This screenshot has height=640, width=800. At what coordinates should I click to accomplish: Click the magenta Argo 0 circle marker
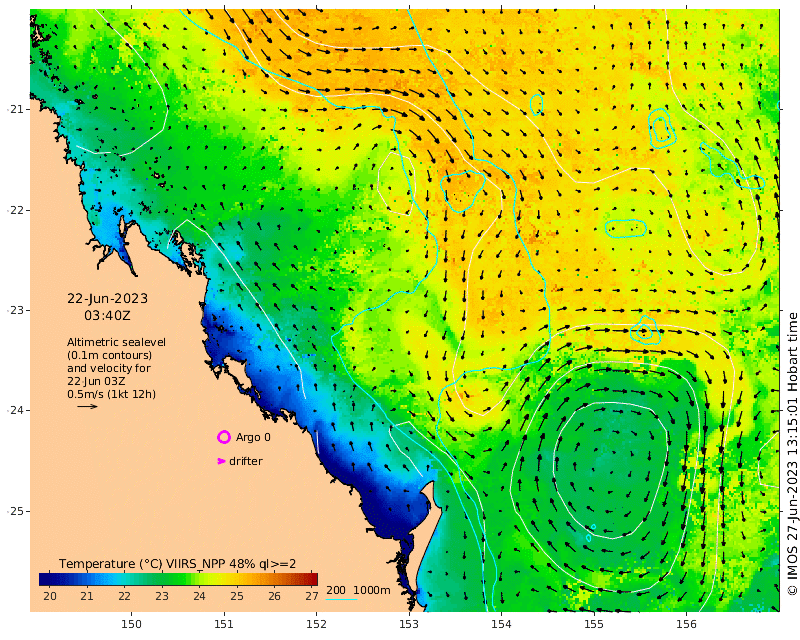point(224,437)
